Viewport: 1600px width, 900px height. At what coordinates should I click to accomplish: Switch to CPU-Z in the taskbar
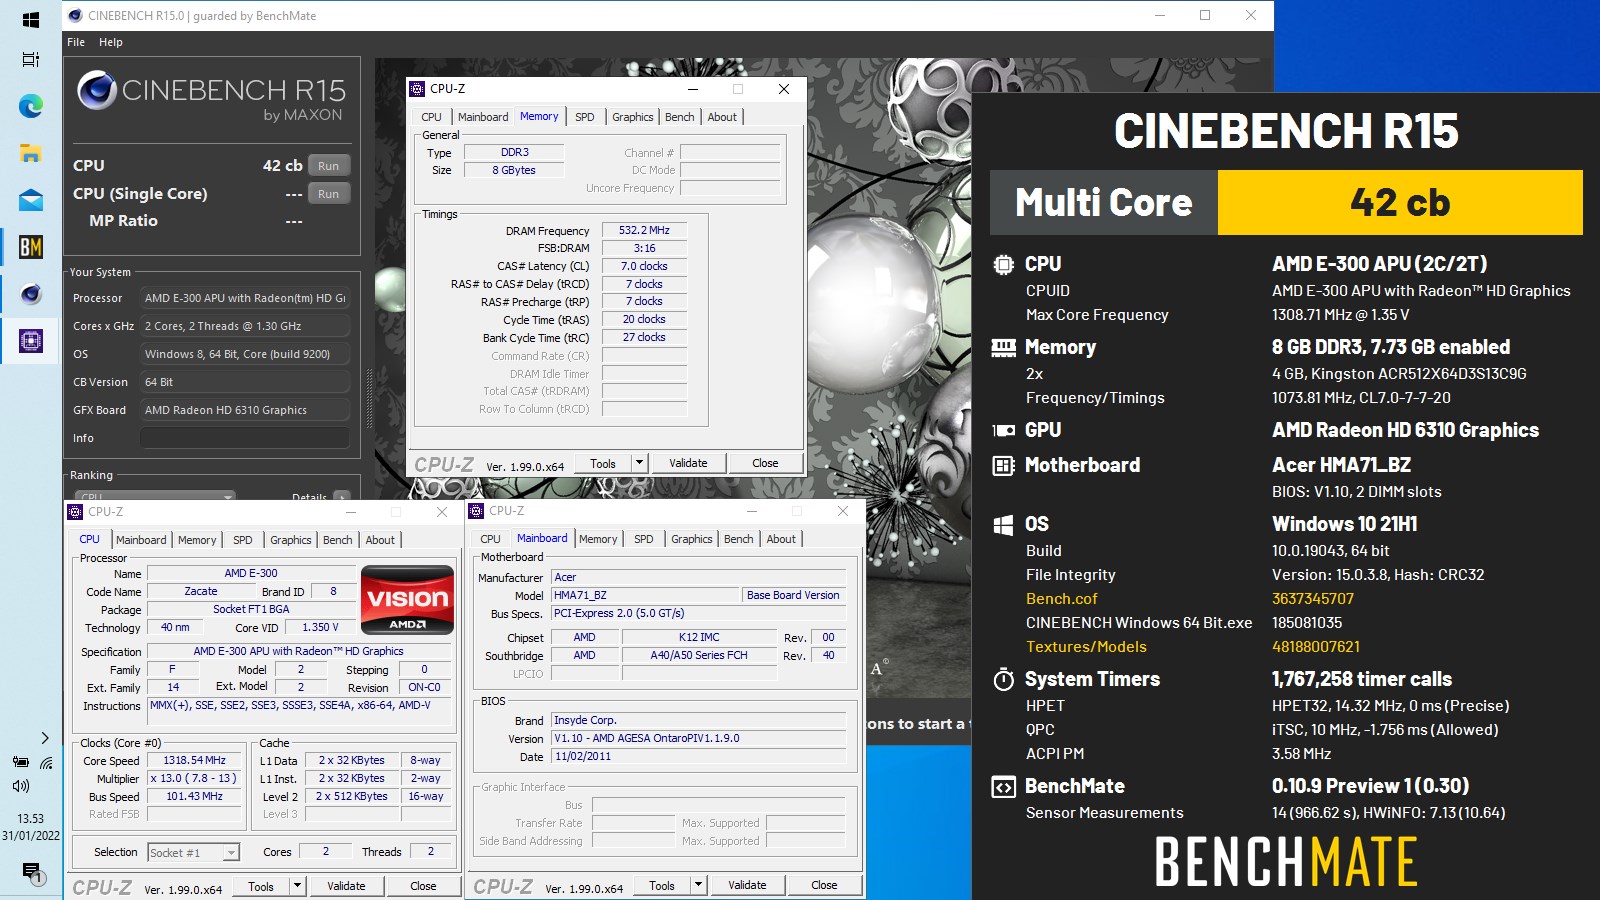(30, 341)
